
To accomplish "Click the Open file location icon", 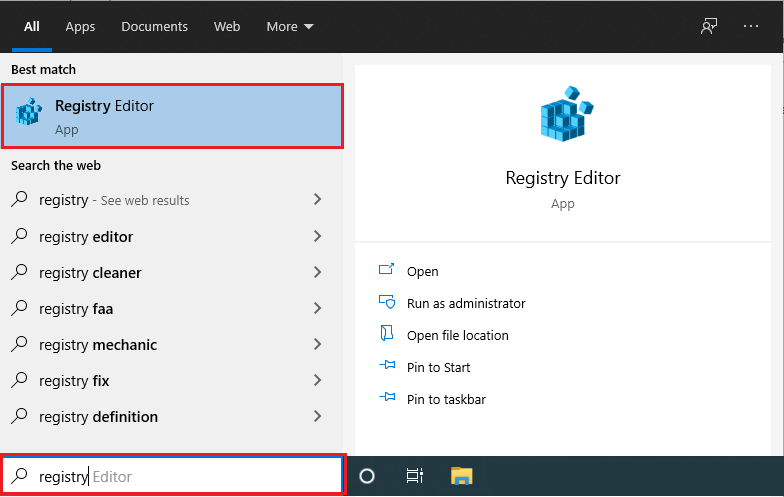I will pos(387,335).
